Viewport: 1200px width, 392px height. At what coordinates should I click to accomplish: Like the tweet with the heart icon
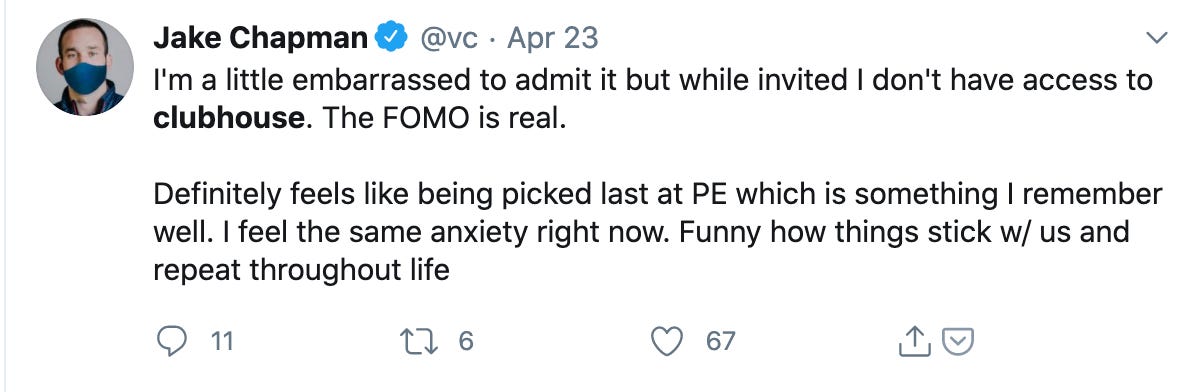[x=667, y=341]
